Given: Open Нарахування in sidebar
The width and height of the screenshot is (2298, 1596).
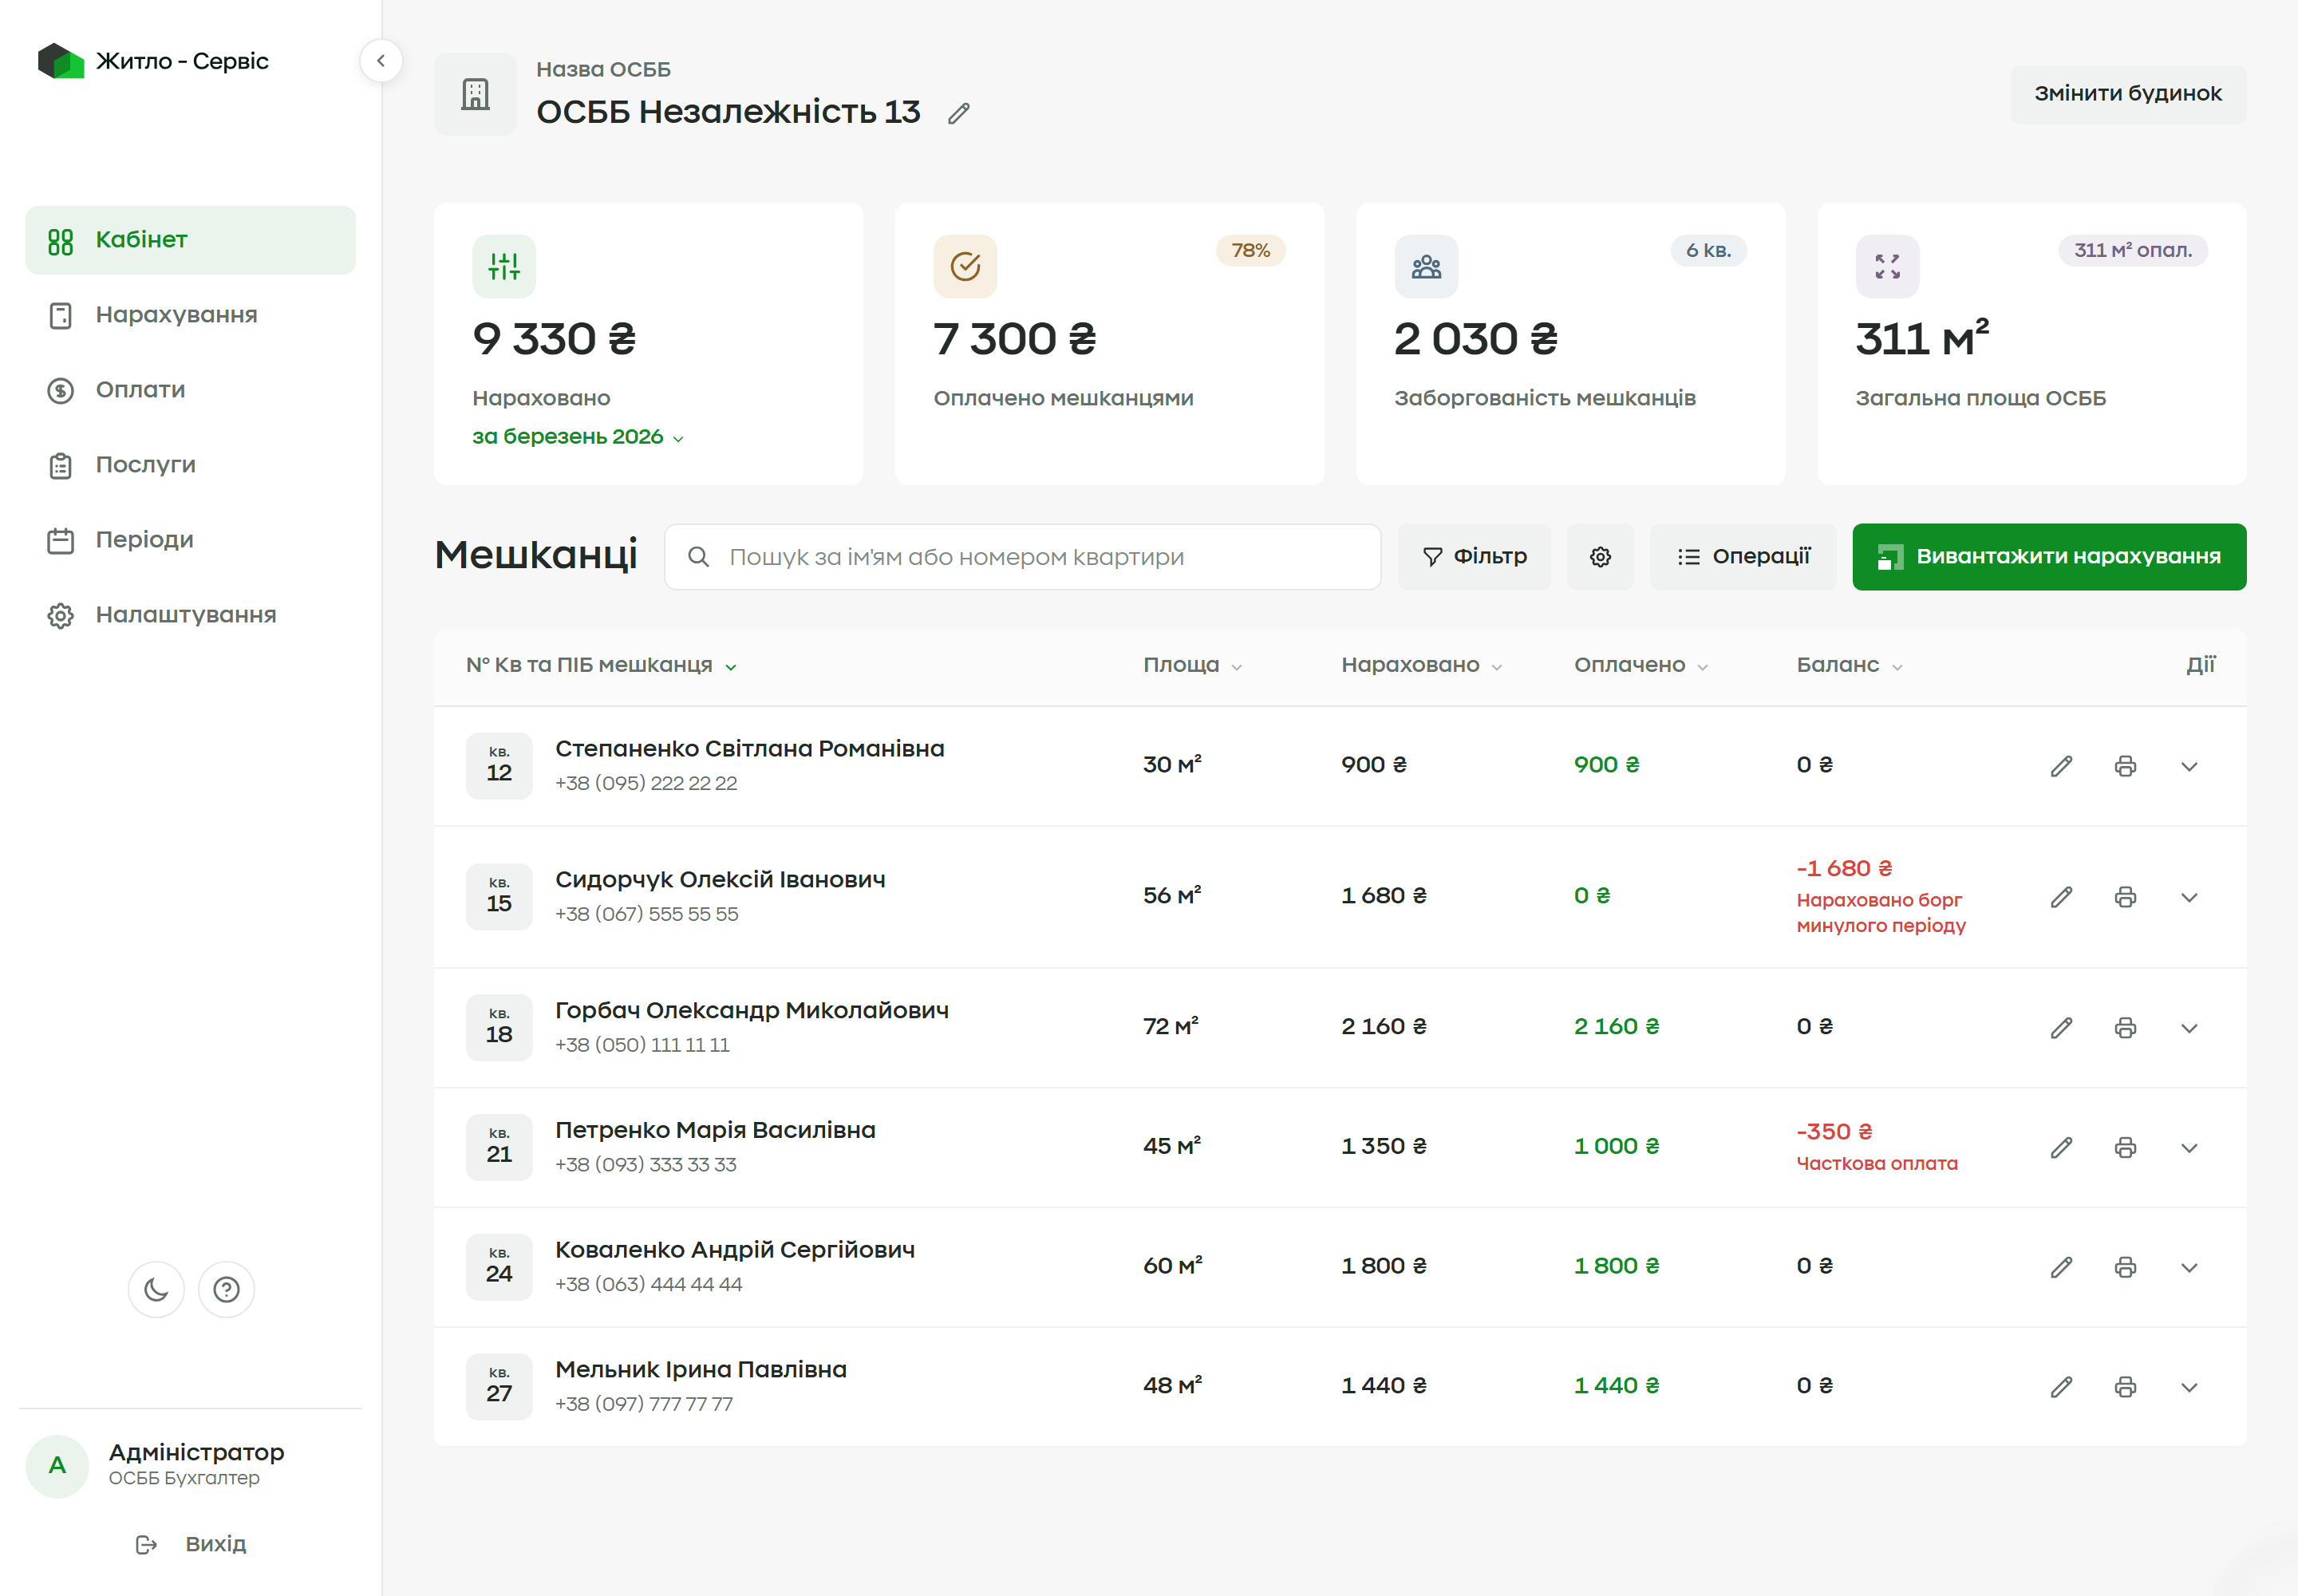Looking at the screenshot, I should coord(190,316).
